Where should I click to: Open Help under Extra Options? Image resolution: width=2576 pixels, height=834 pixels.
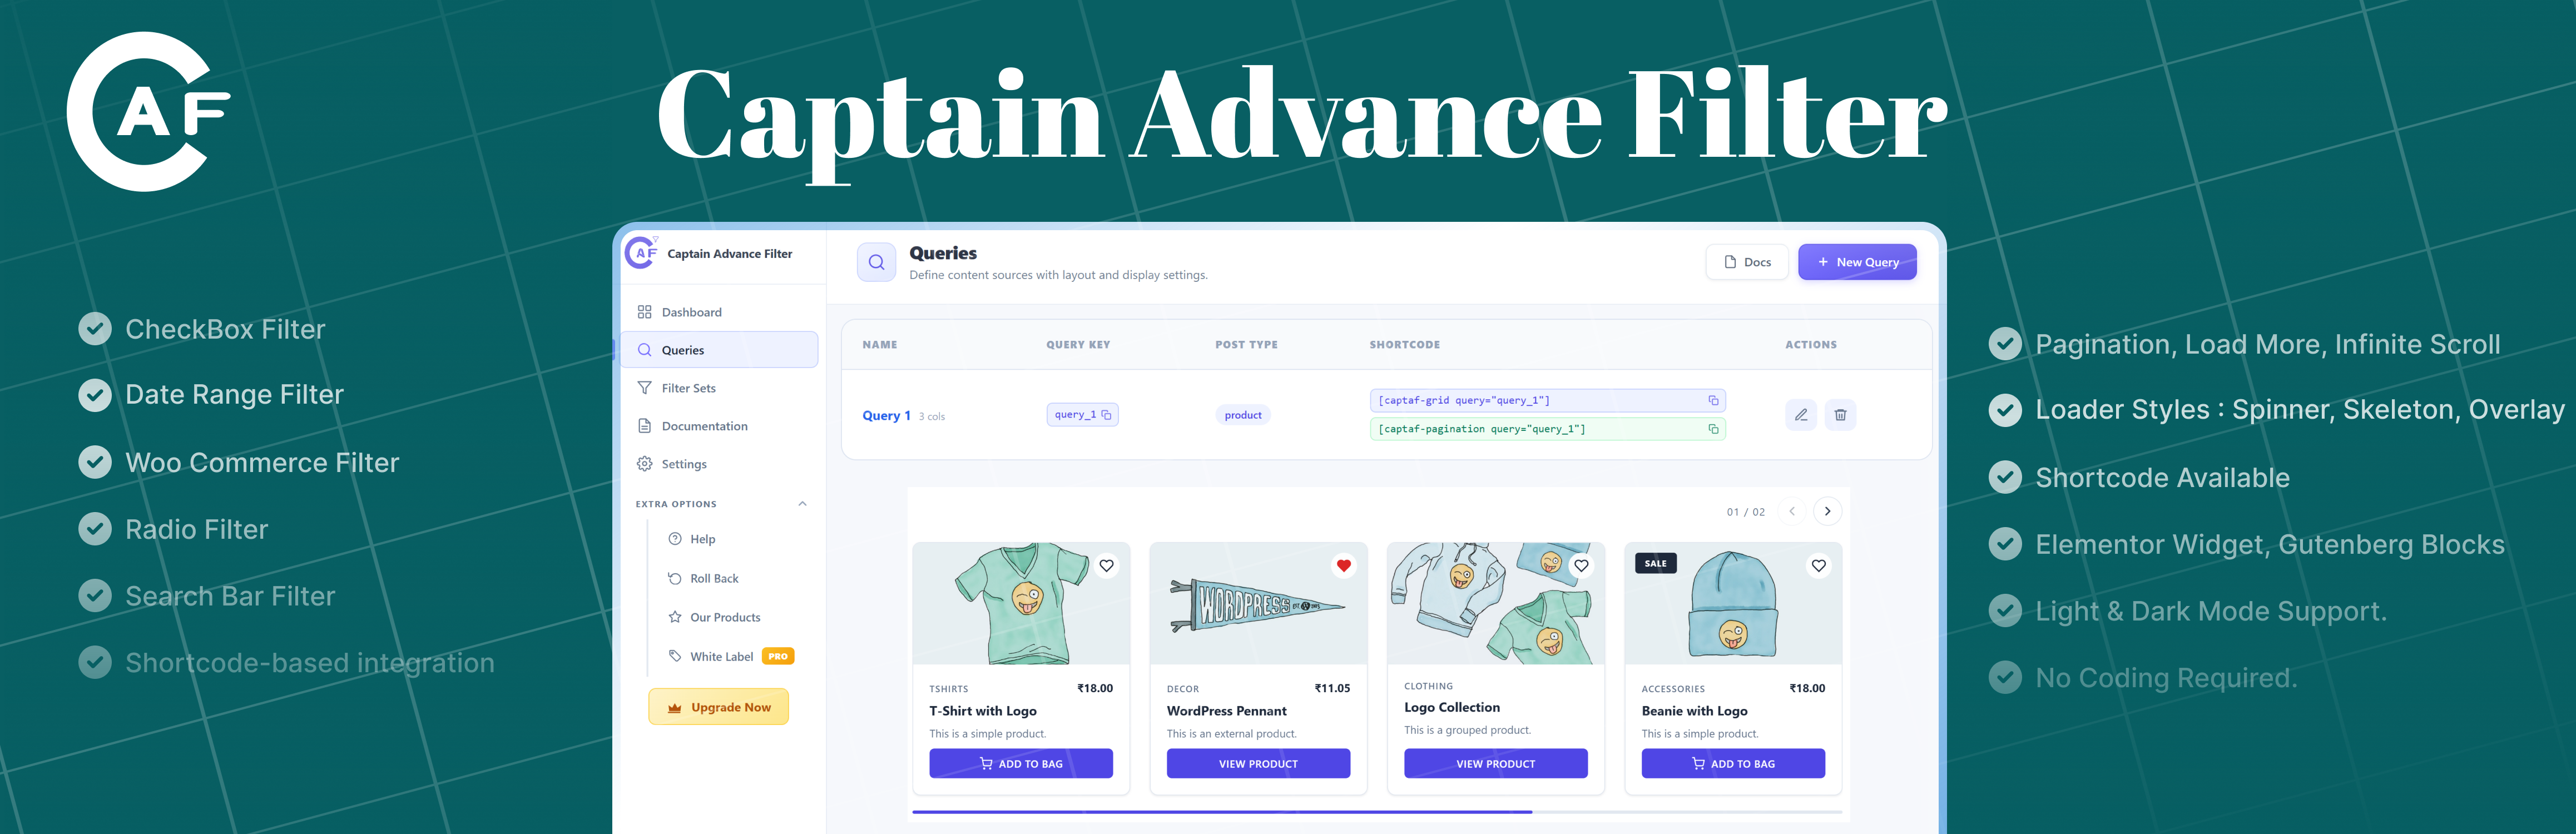692,539
